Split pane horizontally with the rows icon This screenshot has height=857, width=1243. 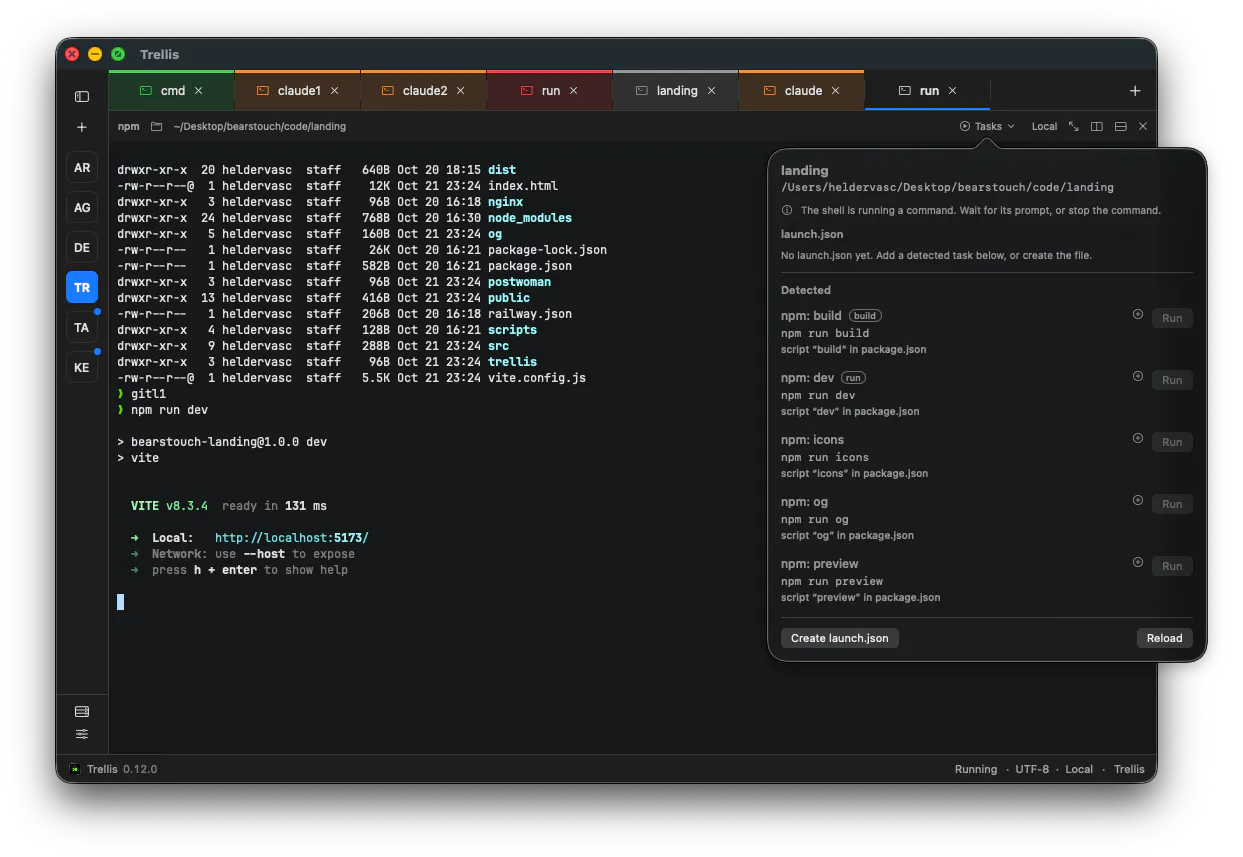pos(1120,126)
